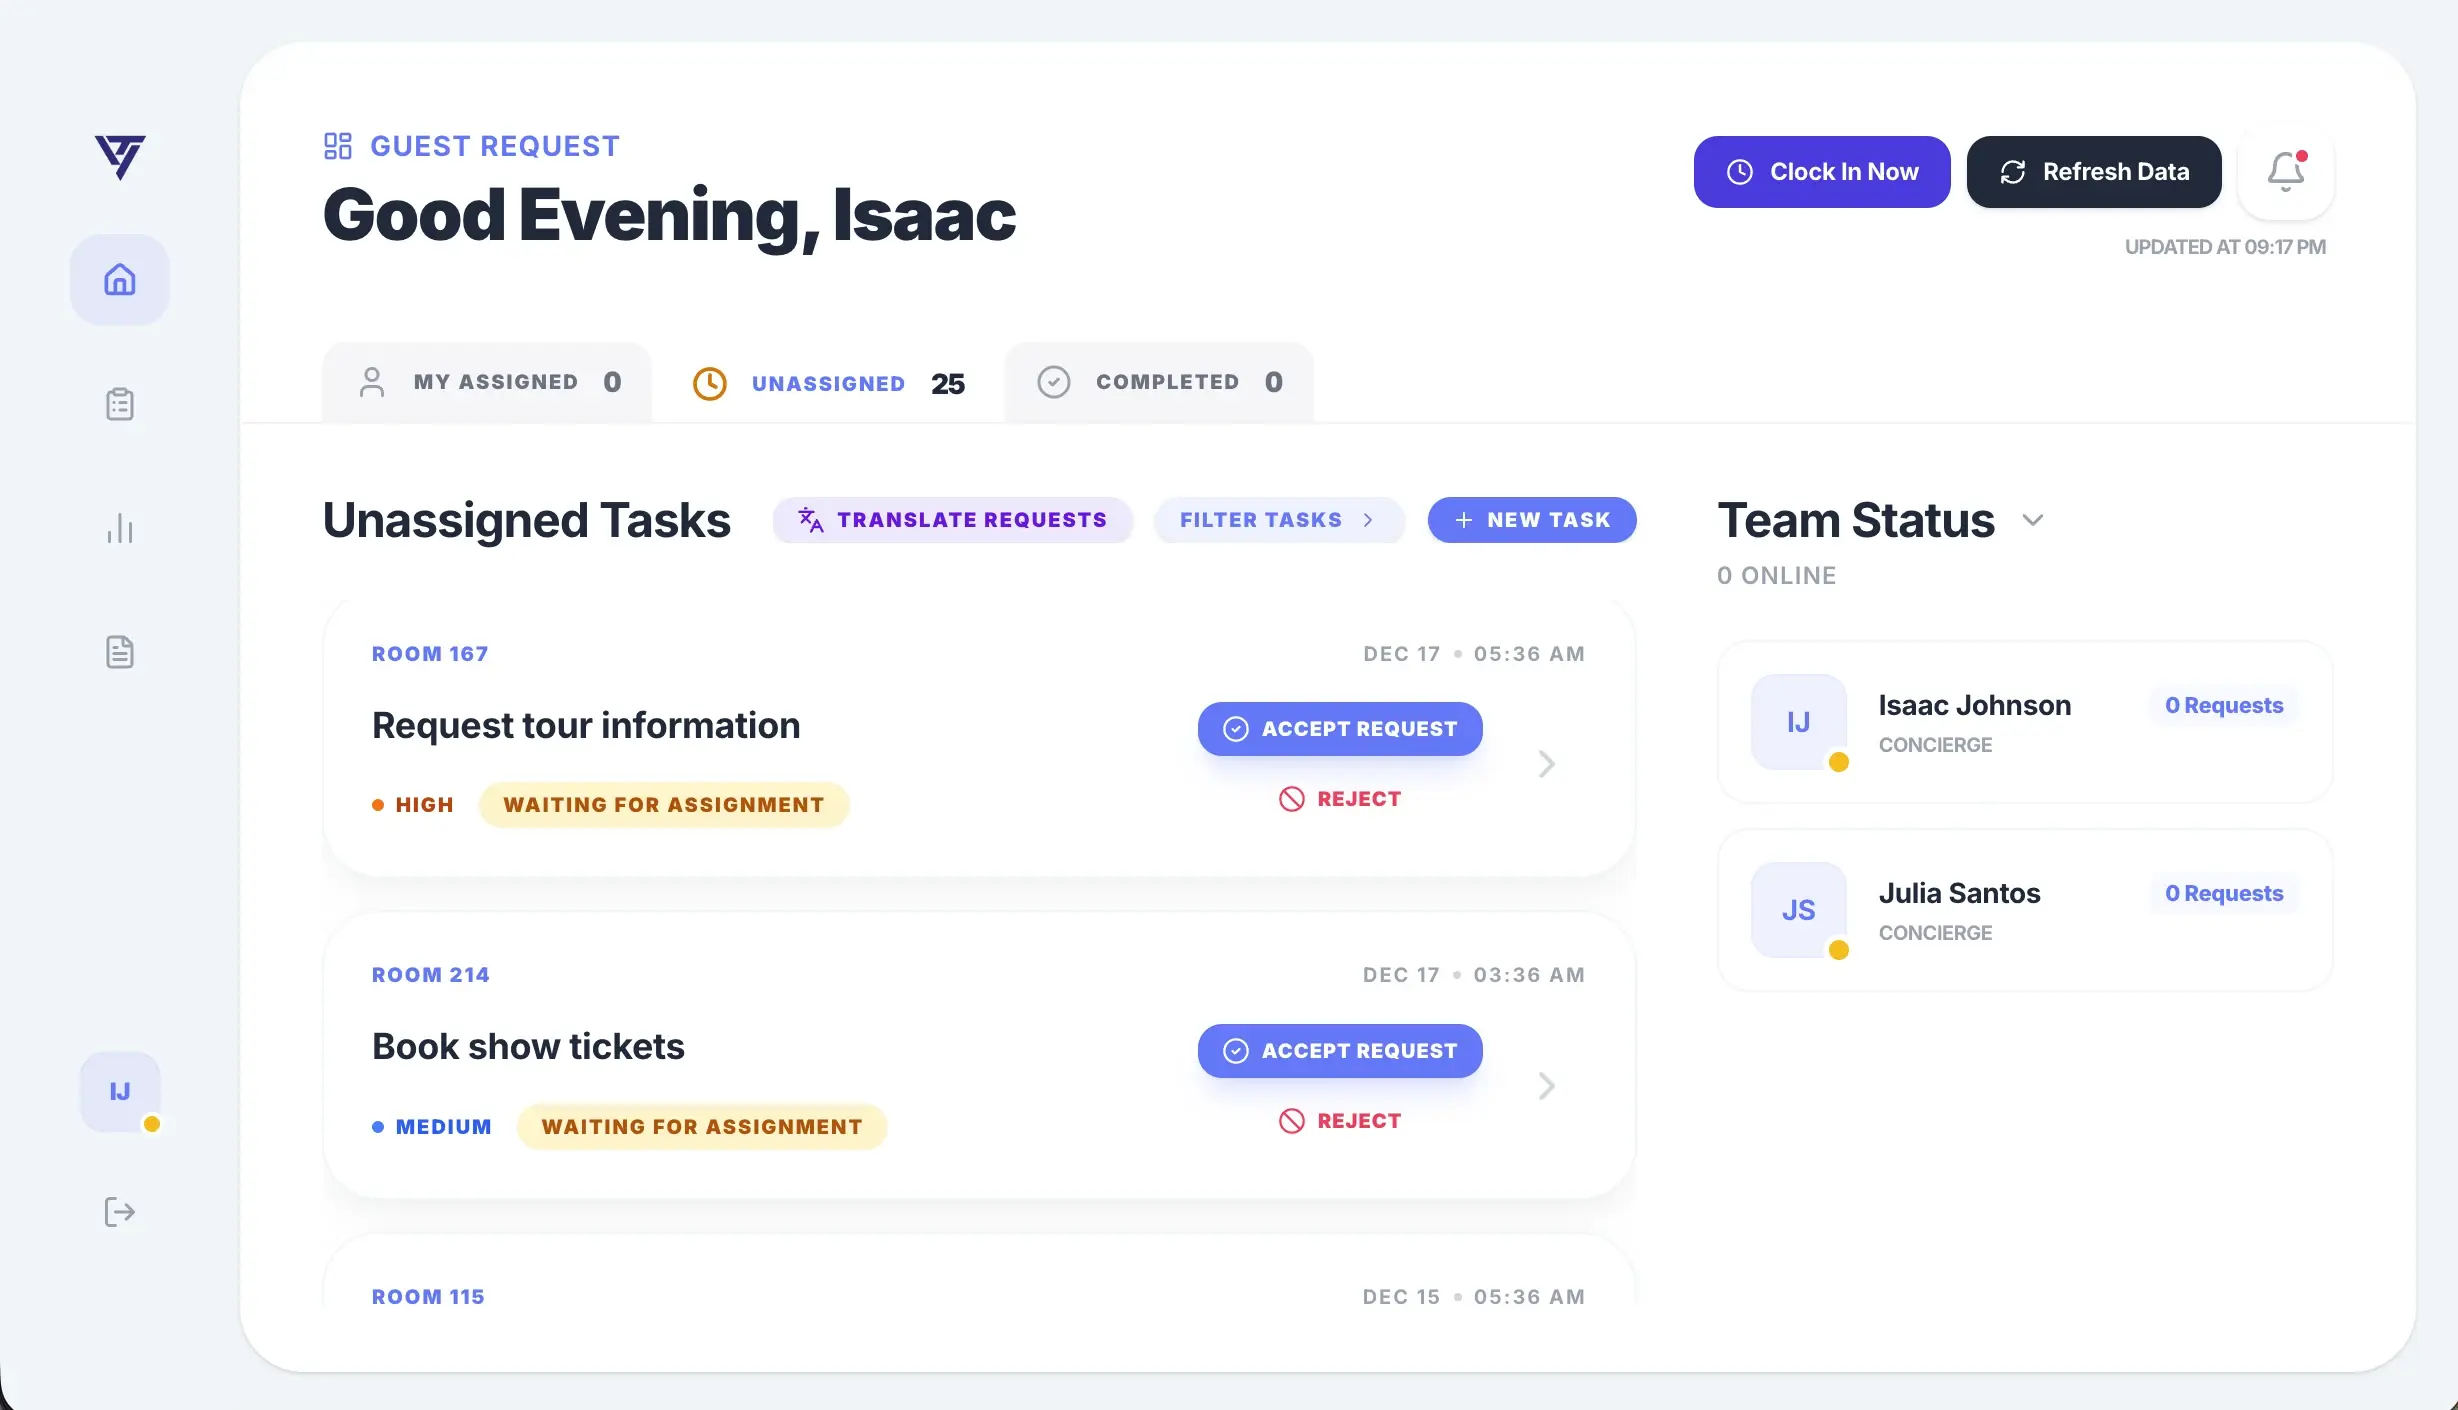Click the ROOM 214 label
Image resolution: width=2458 pixels, height=1410 pixels.
tap(431, 975)
